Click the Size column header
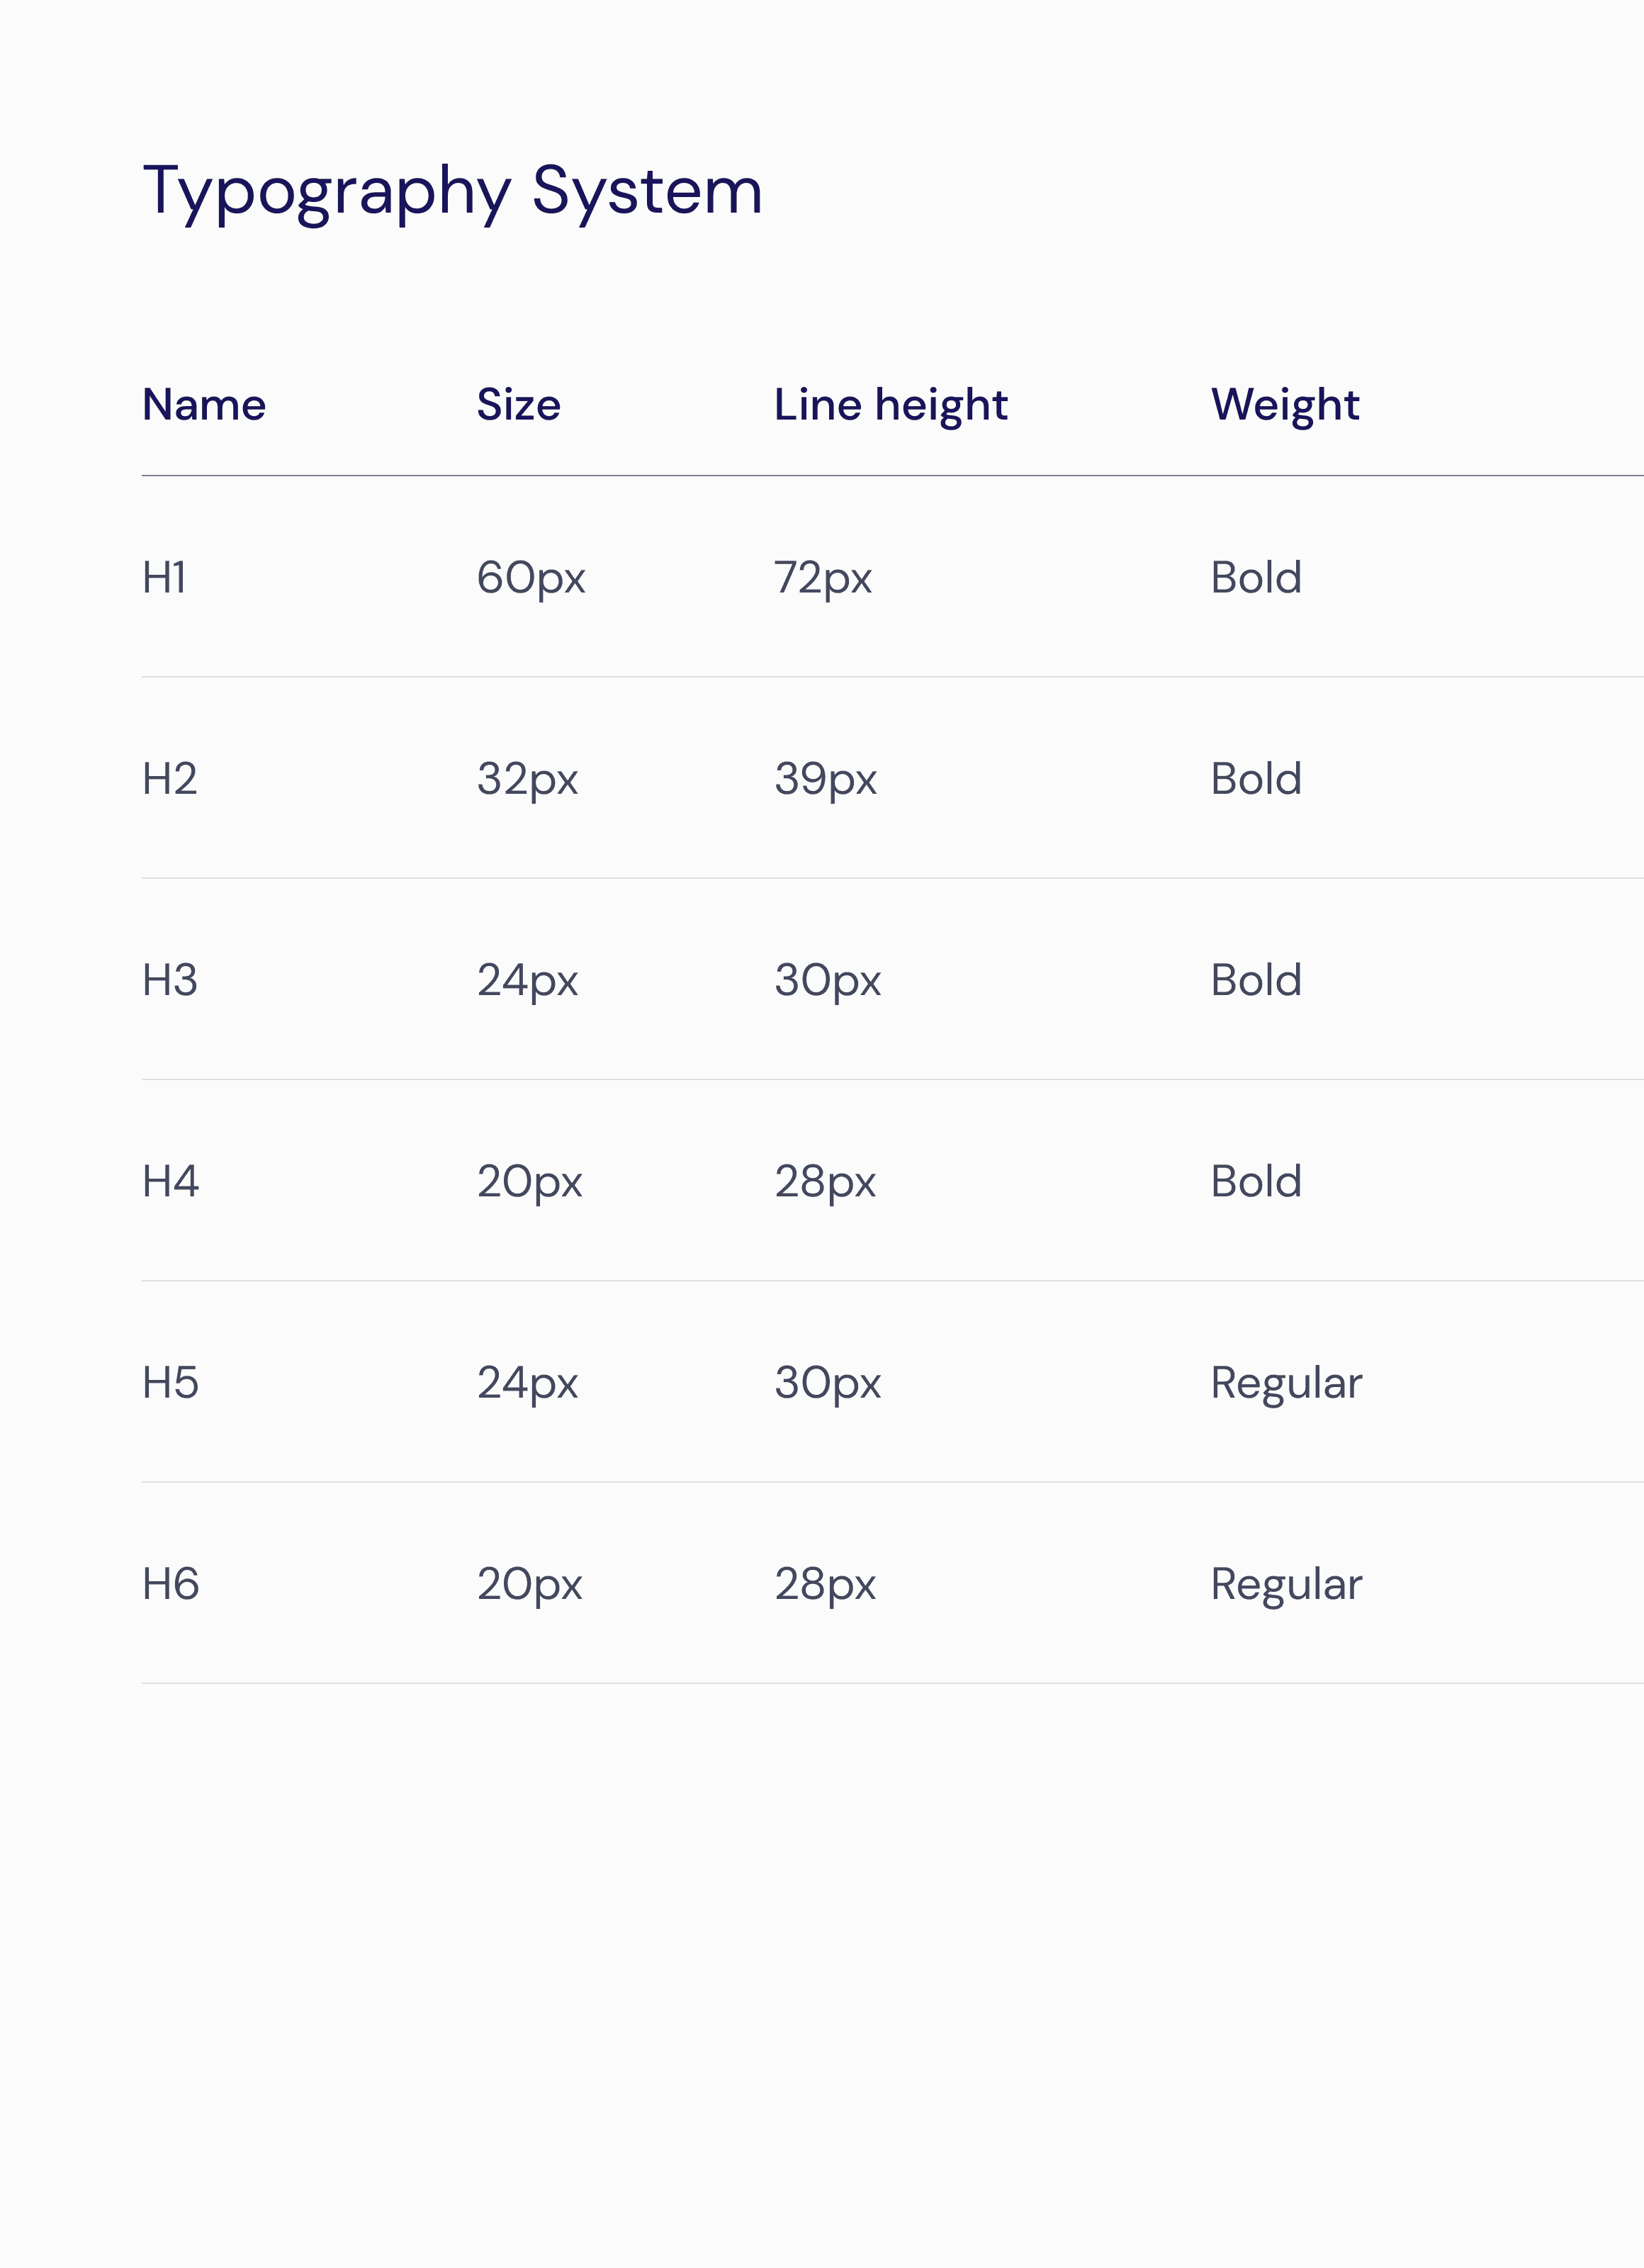Viewport: 1644px width, 2268px height. (x=518, y=405)
